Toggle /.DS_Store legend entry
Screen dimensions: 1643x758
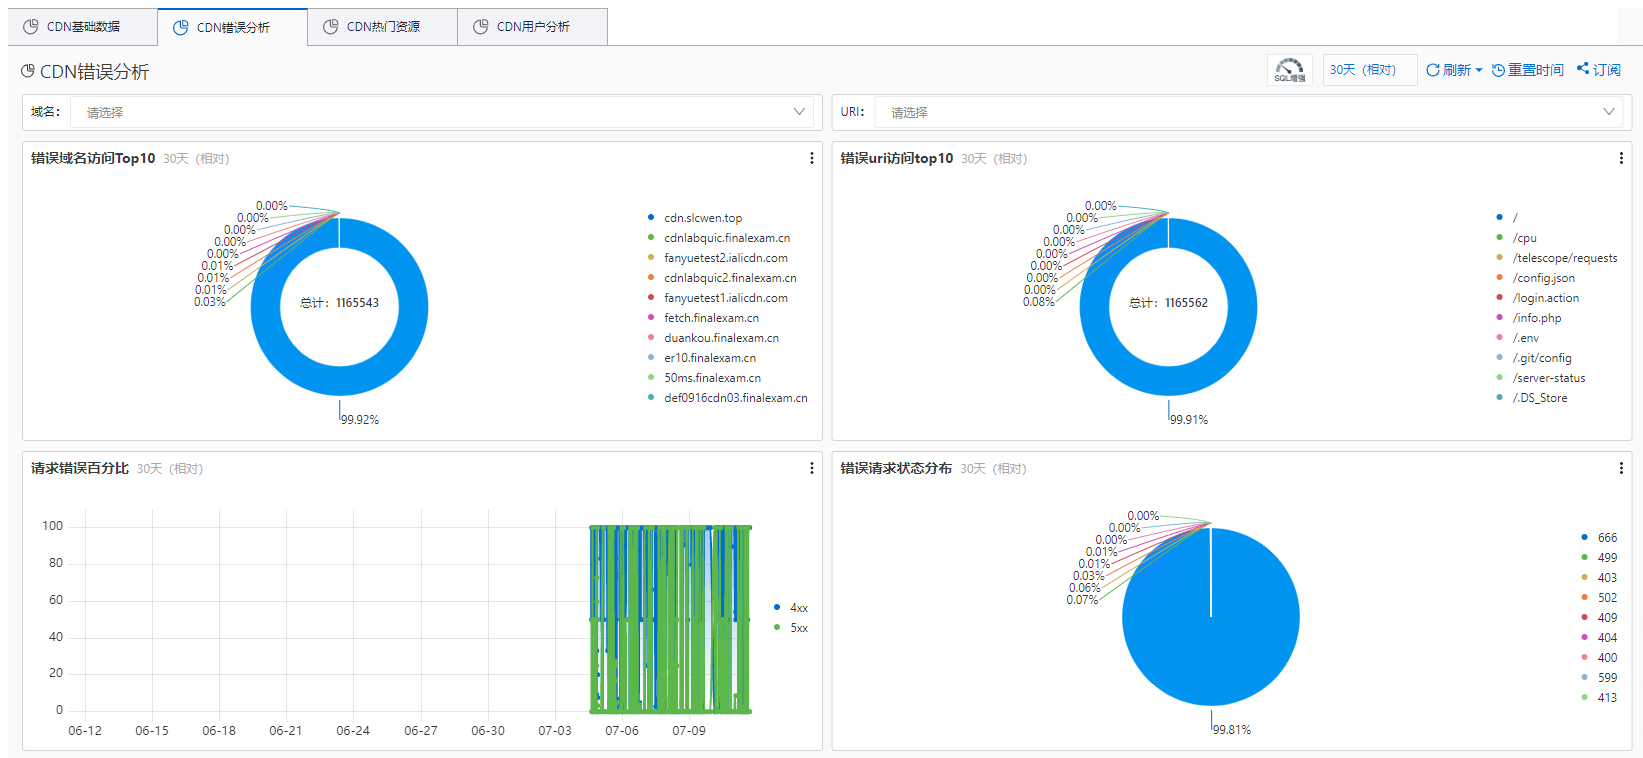1532,398
